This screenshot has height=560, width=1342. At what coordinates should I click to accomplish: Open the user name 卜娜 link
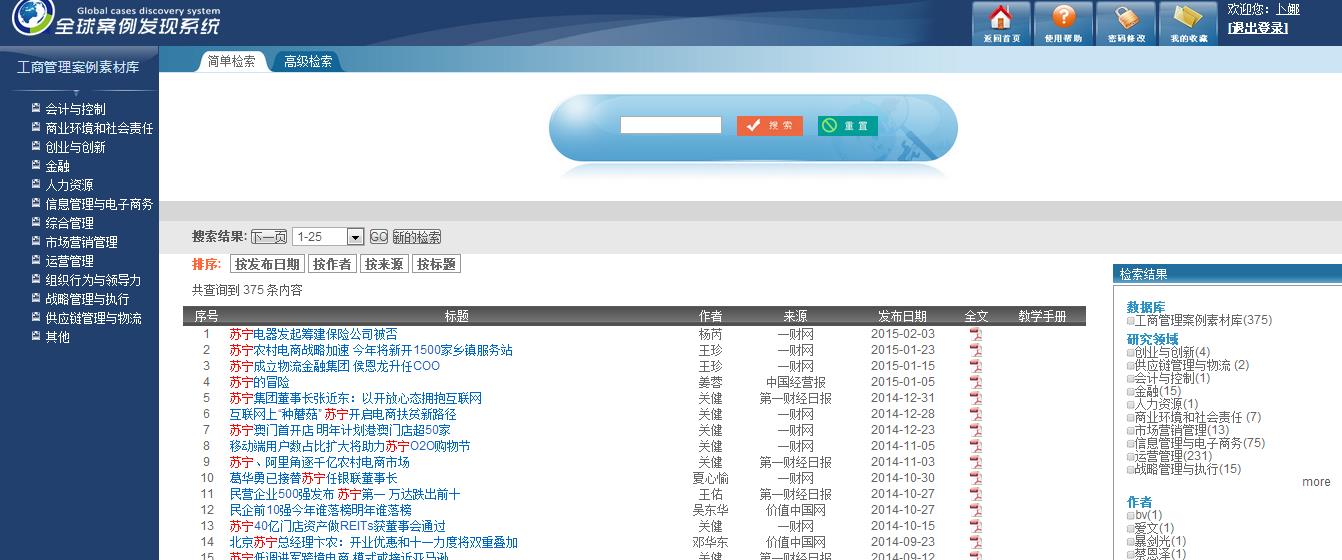[1288, 9]
